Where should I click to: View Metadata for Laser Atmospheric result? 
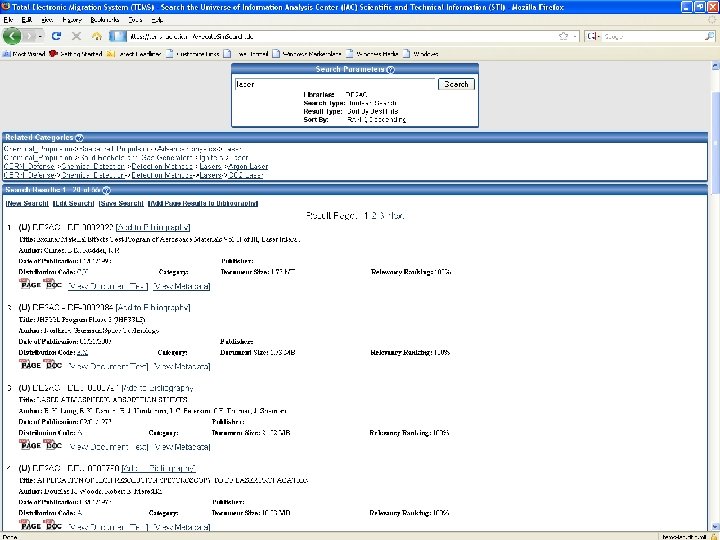181,447
